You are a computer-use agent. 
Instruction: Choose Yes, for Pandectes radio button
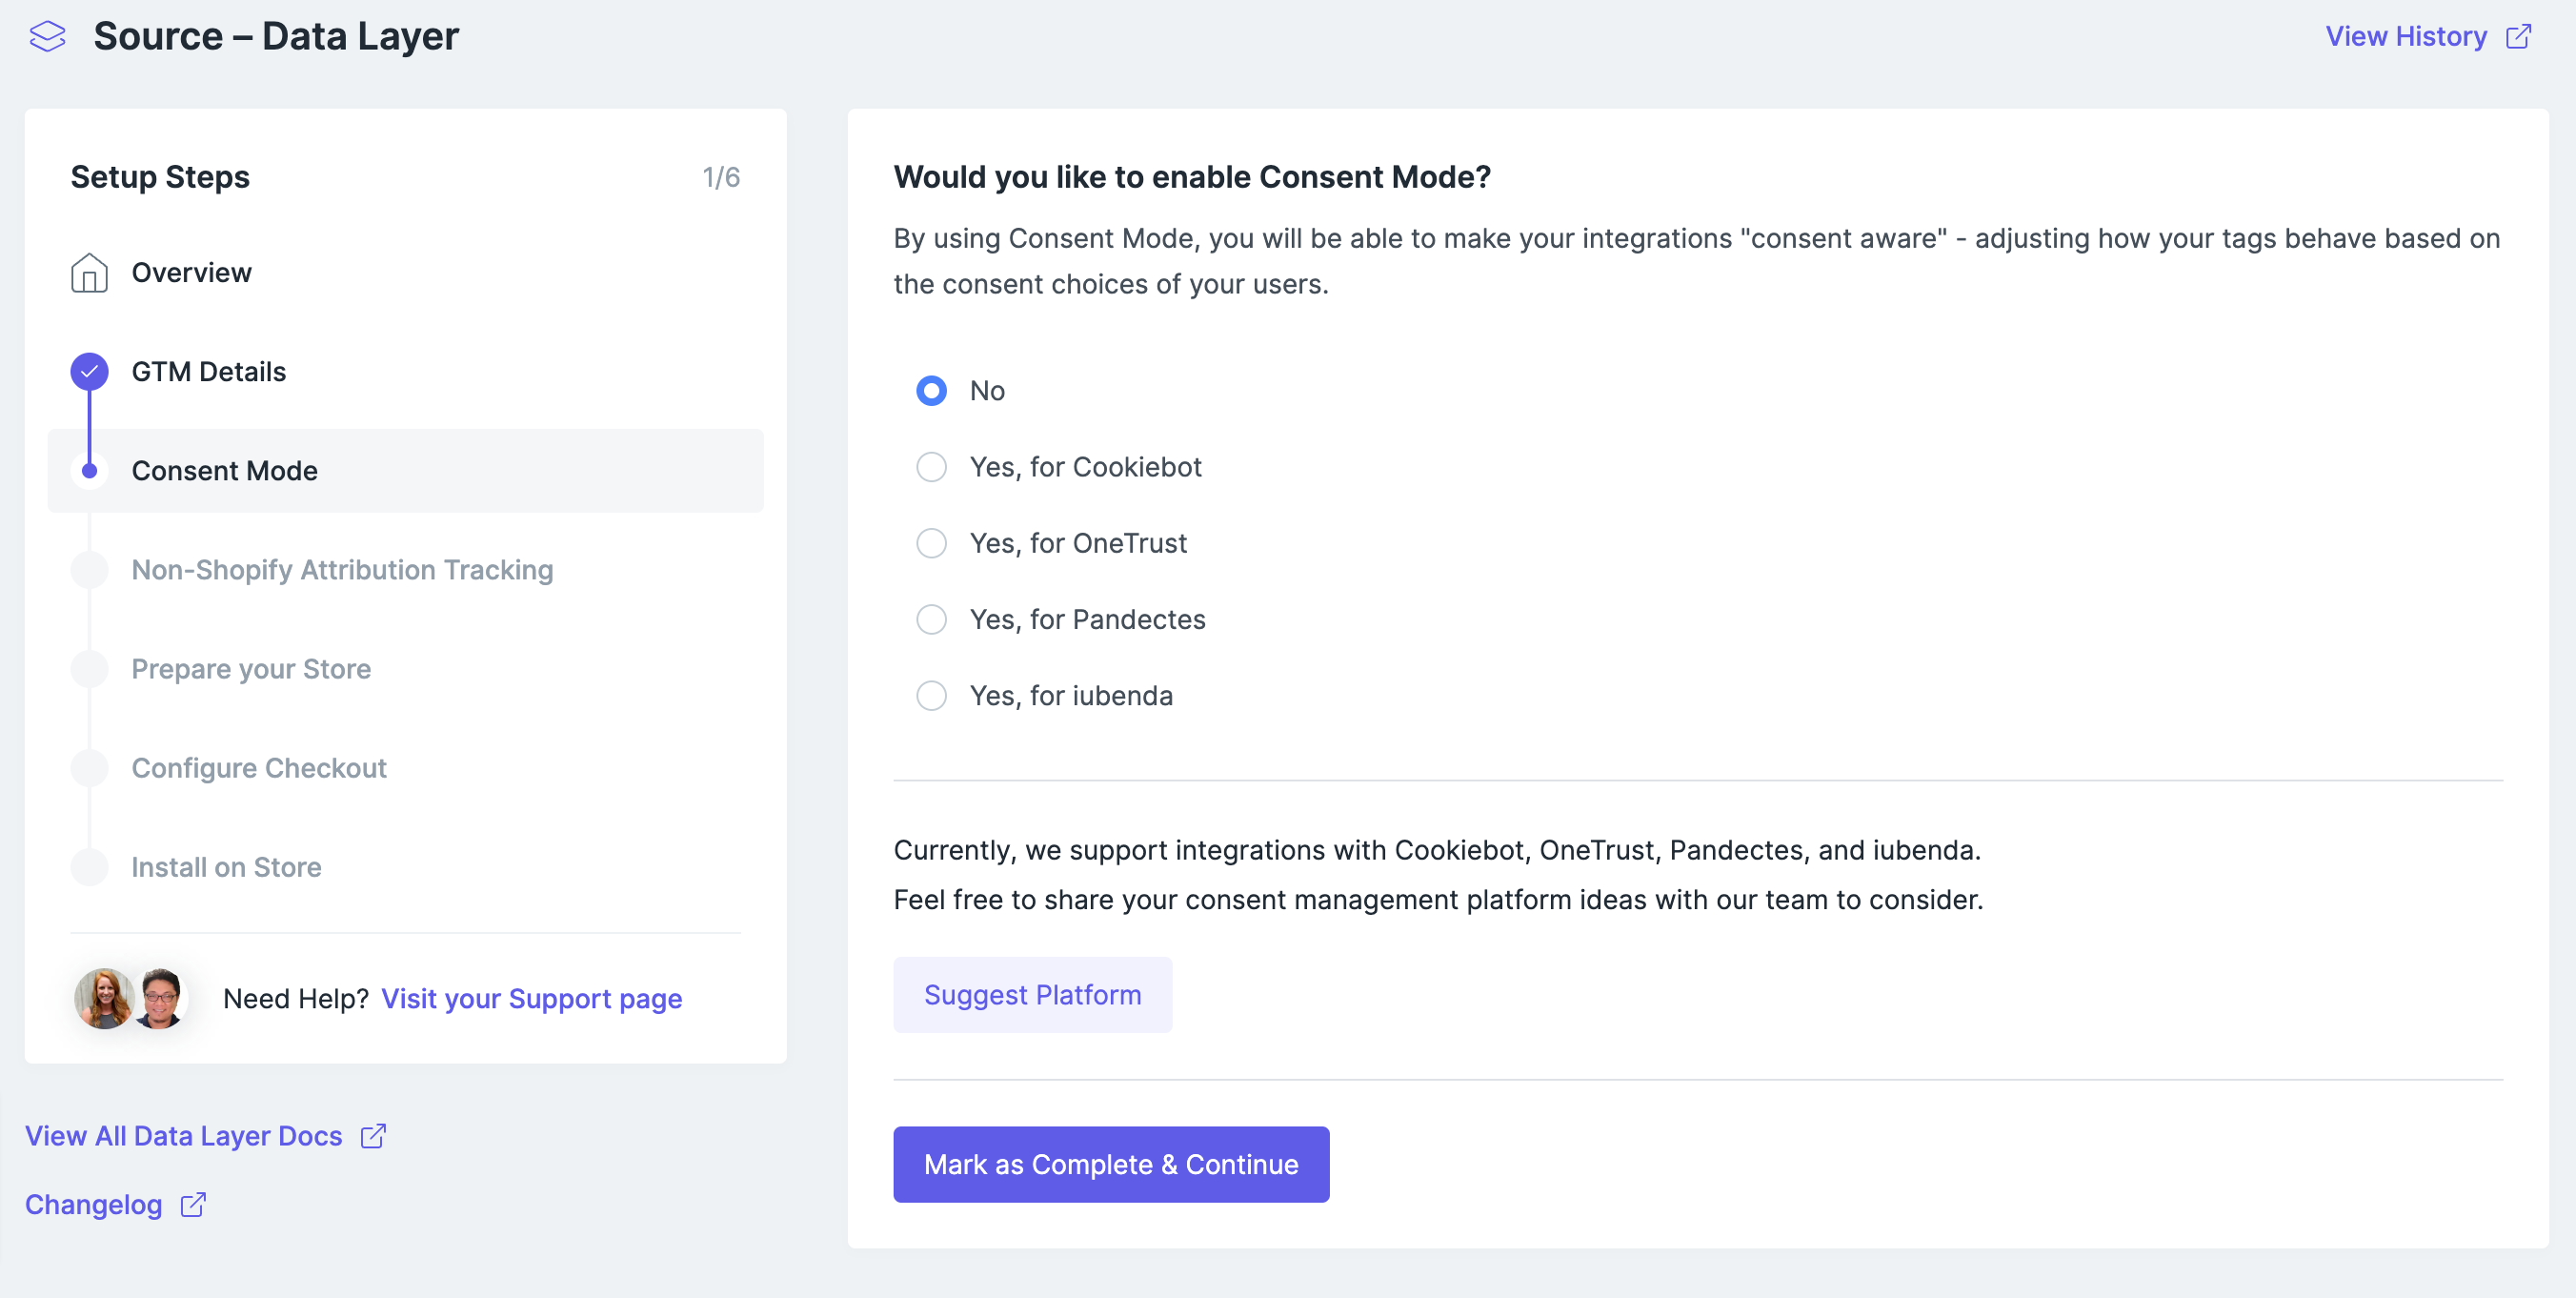coord(931,619)
